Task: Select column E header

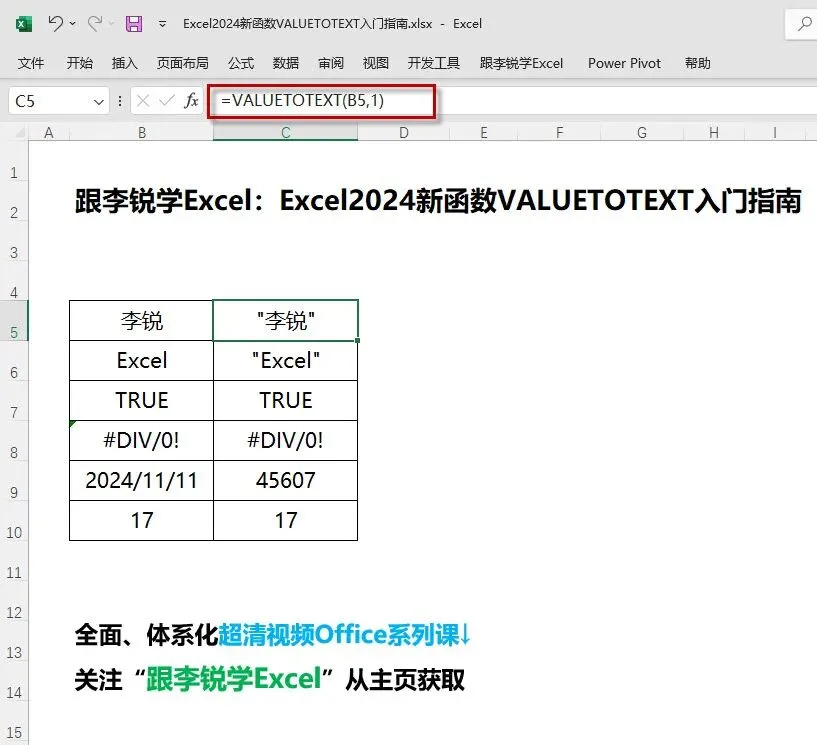Action: pos(484,133)
